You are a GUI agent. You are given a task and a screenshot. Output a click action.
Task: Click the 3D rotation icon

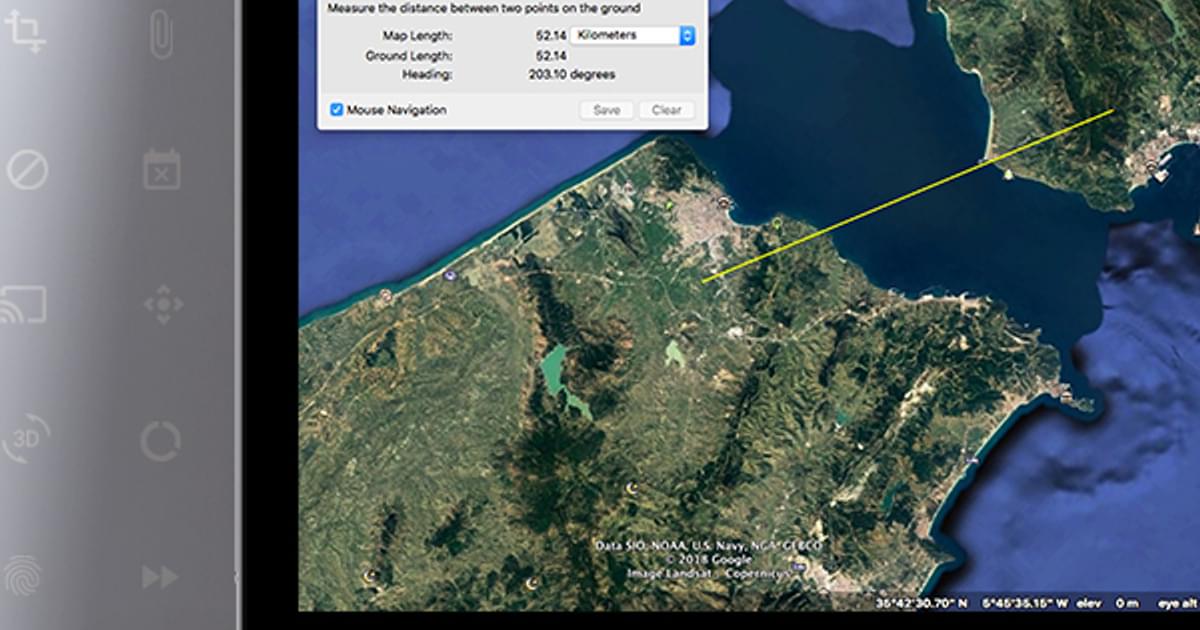tap(26, 440)
